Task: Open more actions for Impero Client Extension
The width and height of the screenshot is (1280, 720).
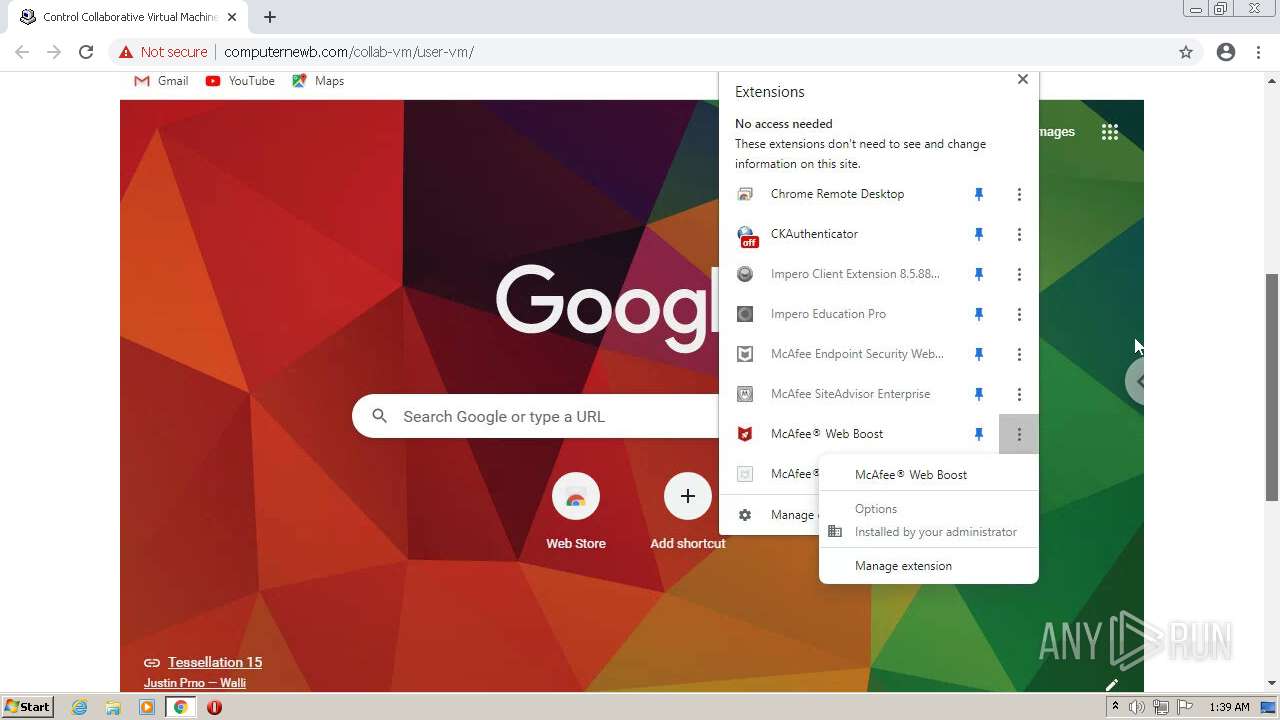Action: point(1019,274)
